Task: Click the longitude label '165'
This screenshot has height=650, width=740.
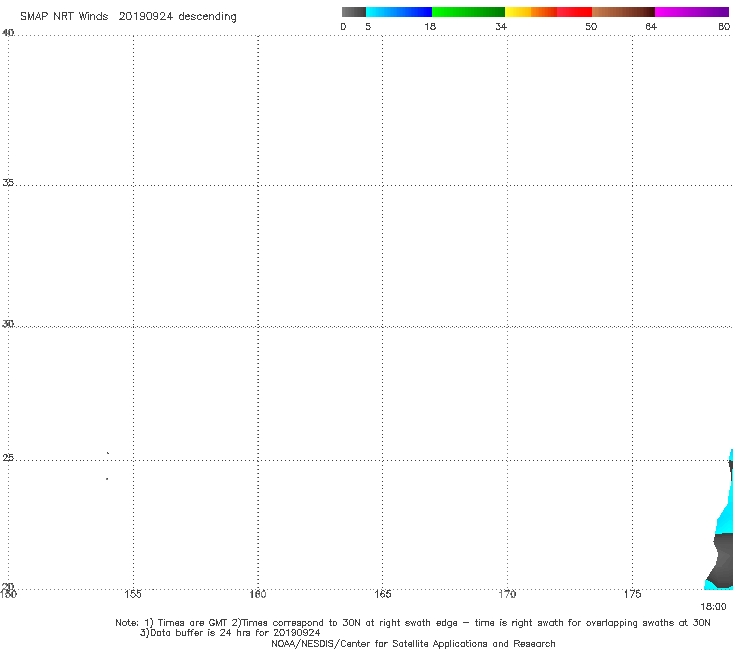Action: pos(382,594)
